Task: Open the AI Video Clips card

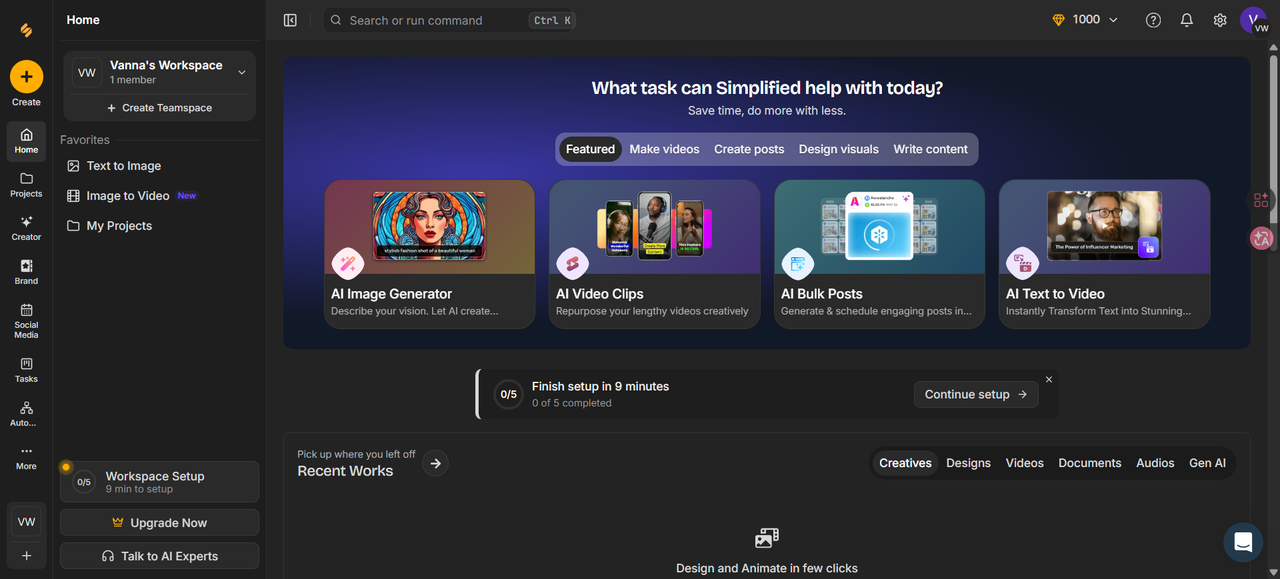Action: click(654, 254)
